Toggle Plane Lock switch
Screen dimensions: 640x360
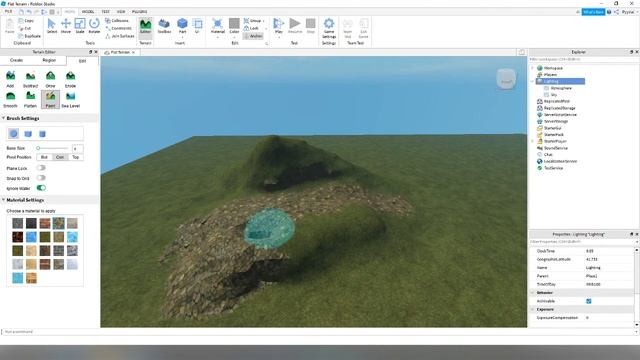(41, 168)
